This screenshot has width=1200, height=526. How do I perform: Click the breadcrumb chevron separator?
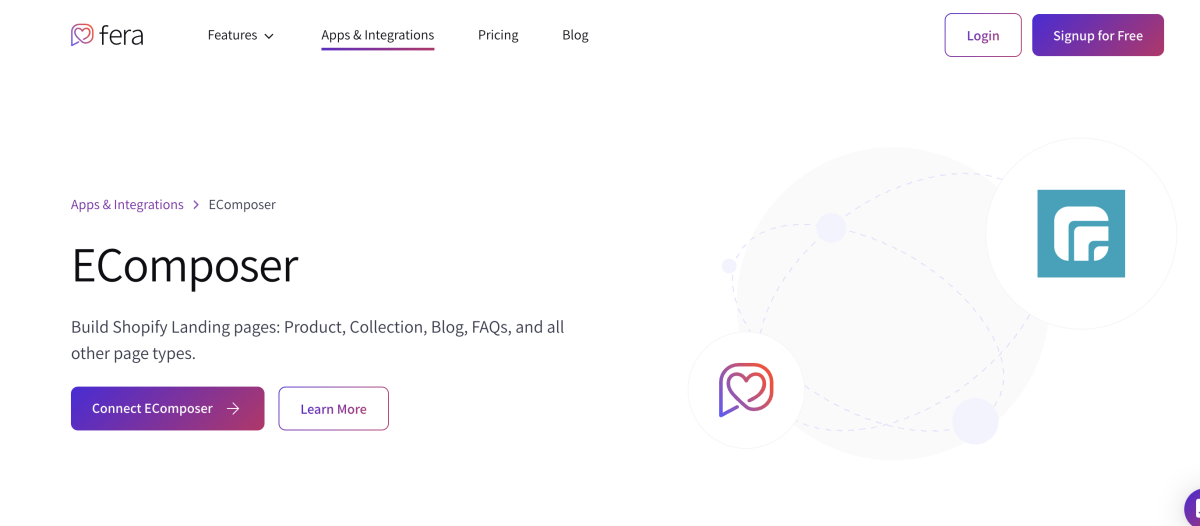(196, 205)
